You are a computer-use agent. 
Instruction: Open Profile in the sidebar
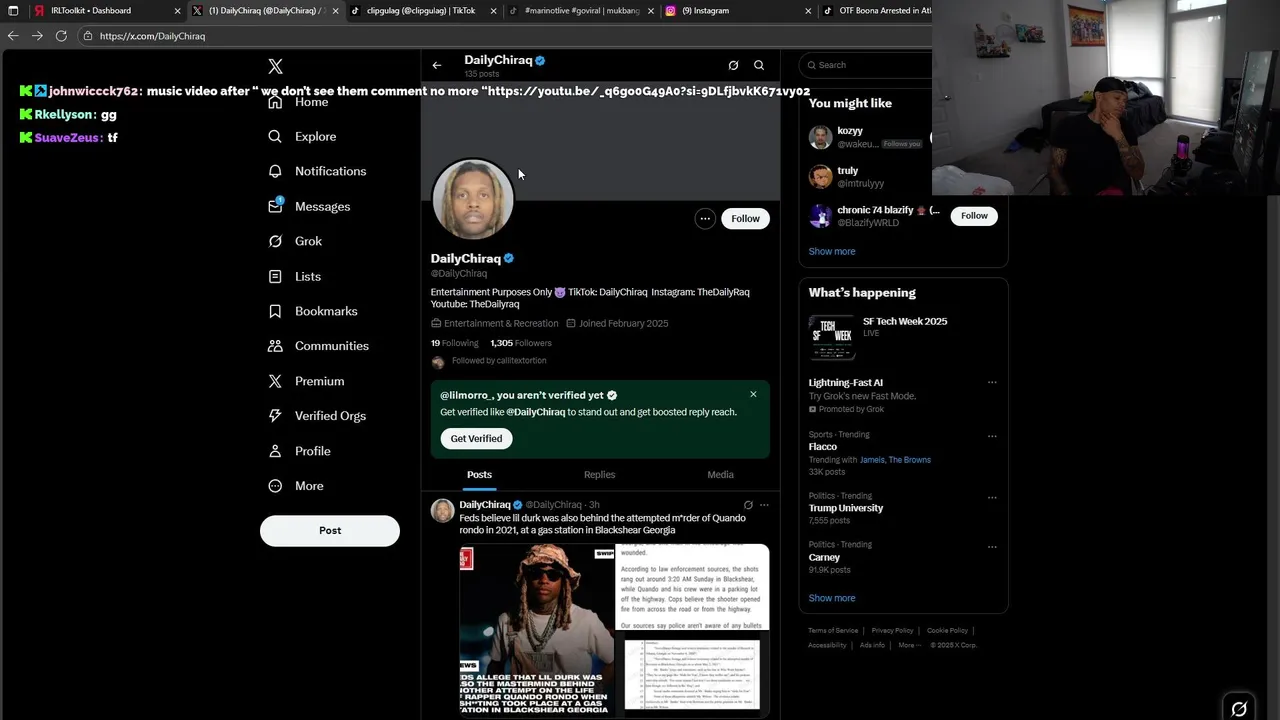coord(299,451)
